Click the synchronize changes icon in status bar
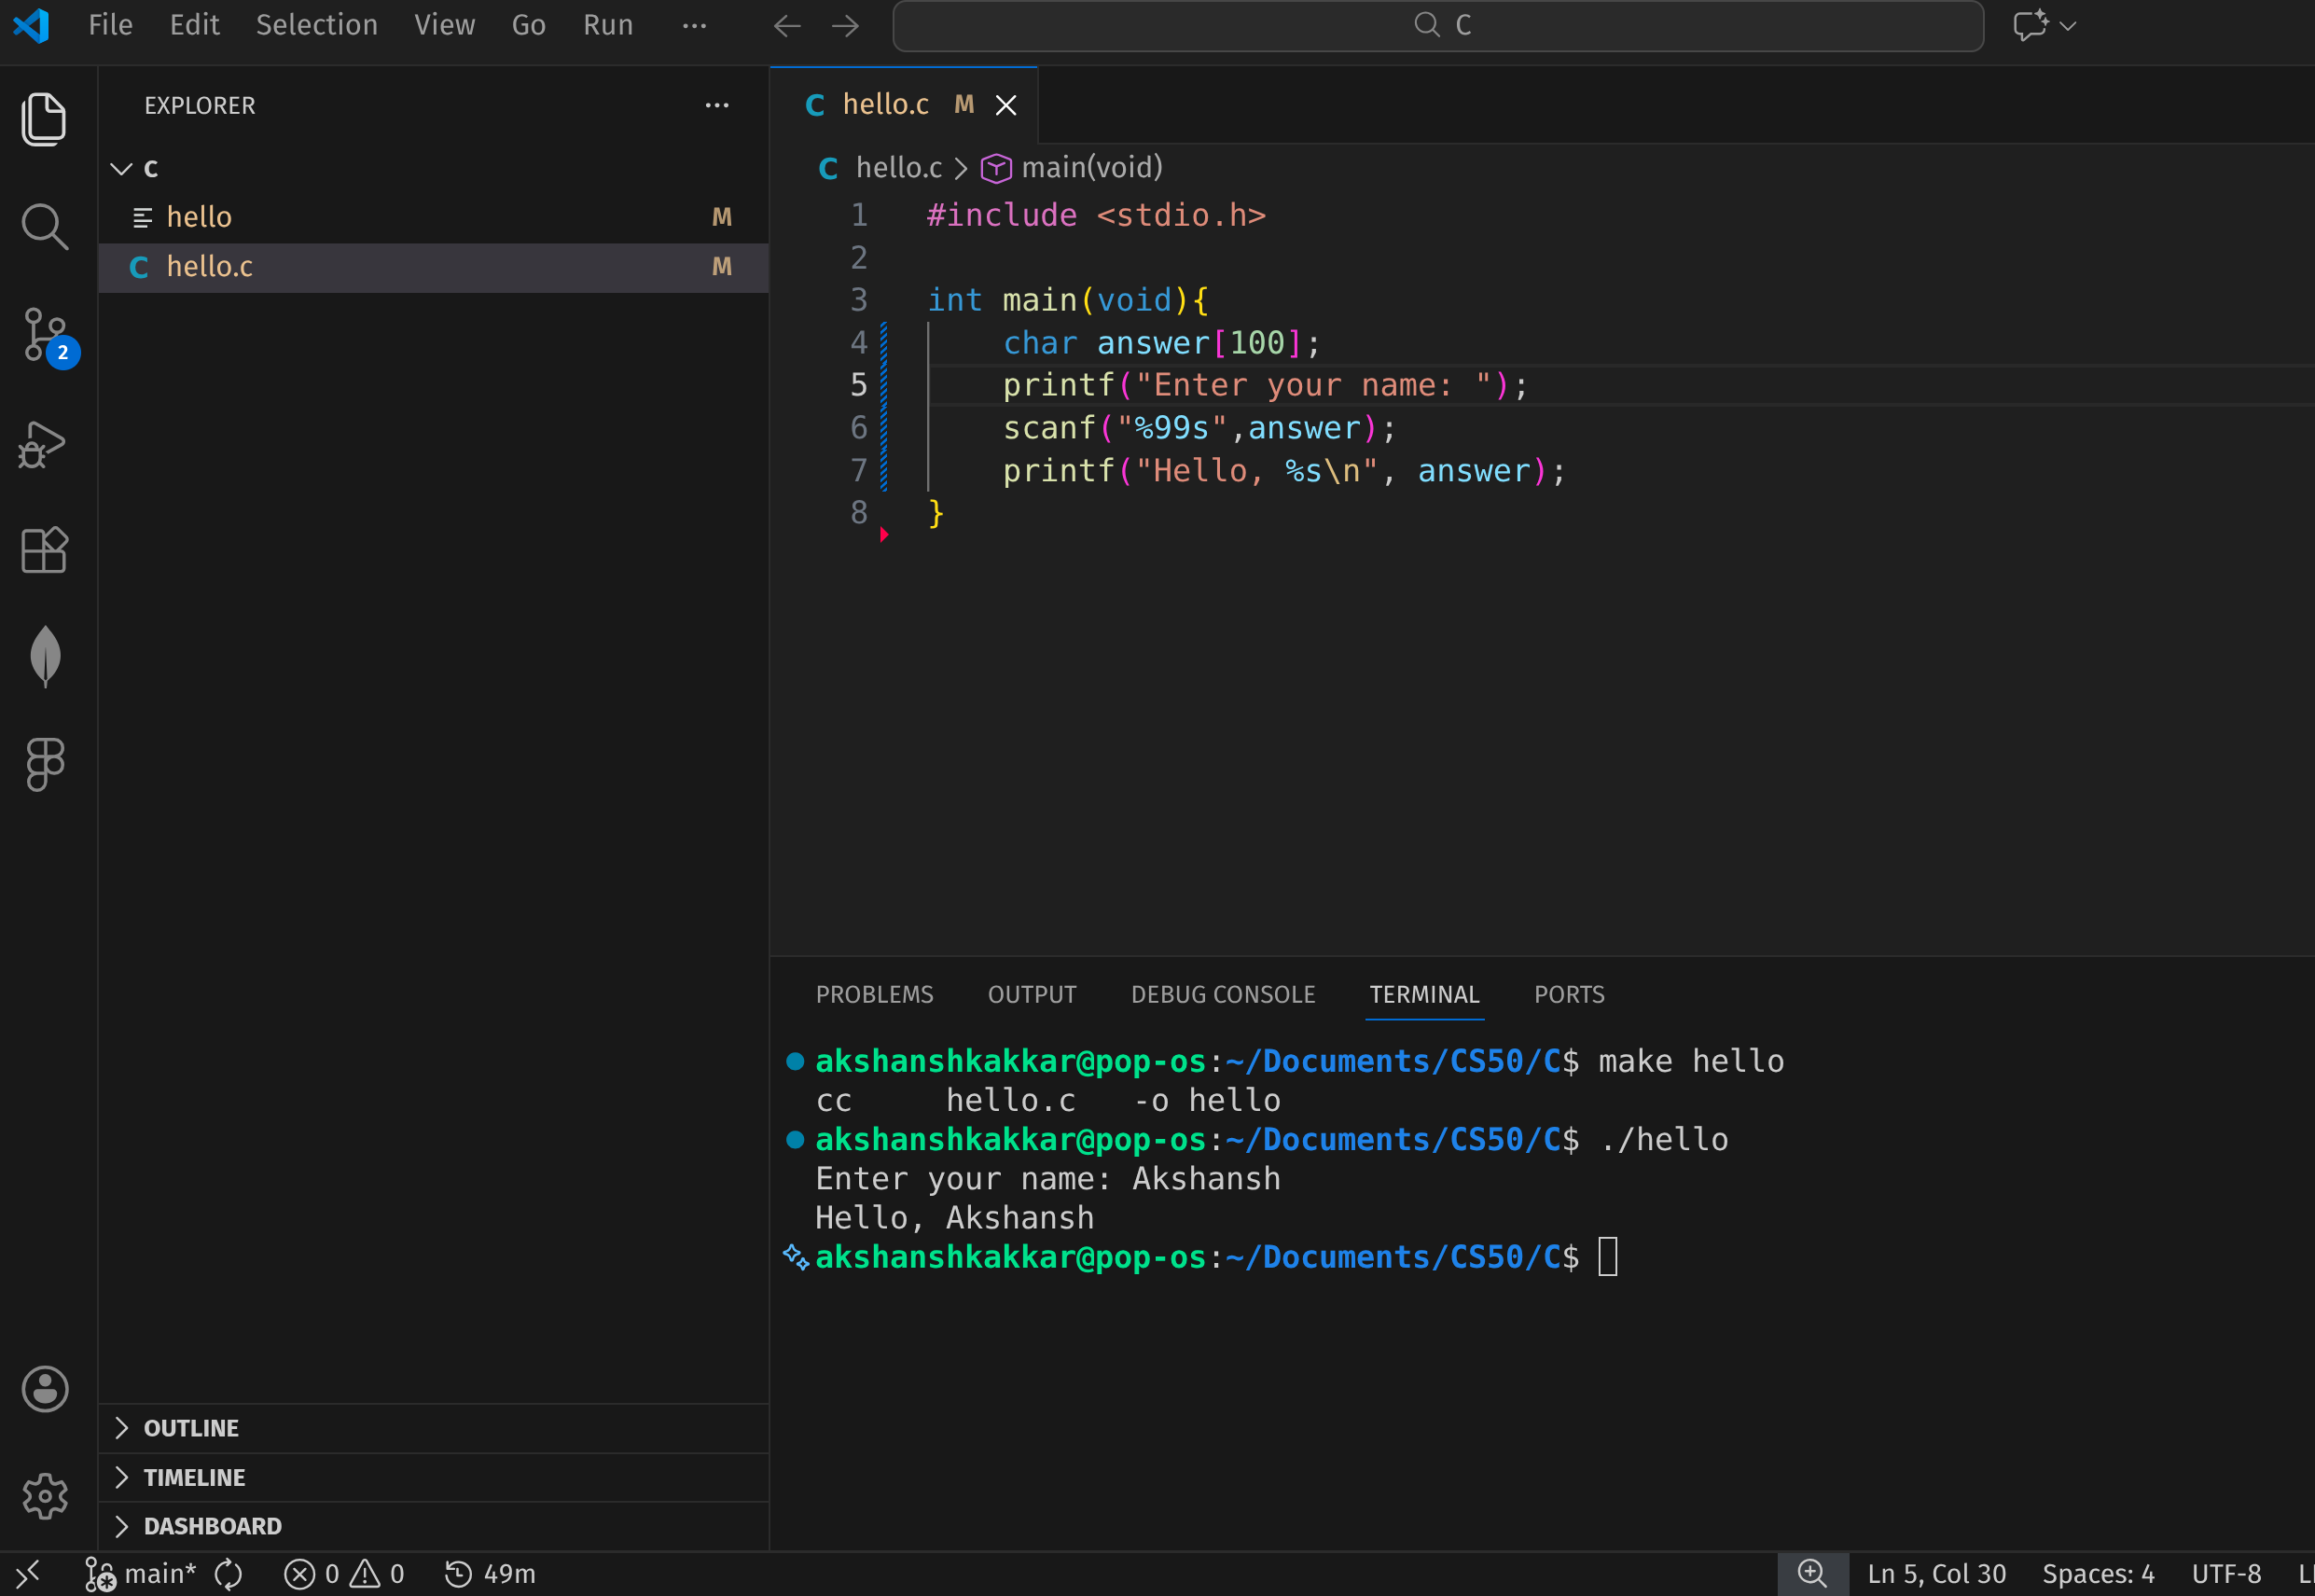 (x=229, y=1574)
